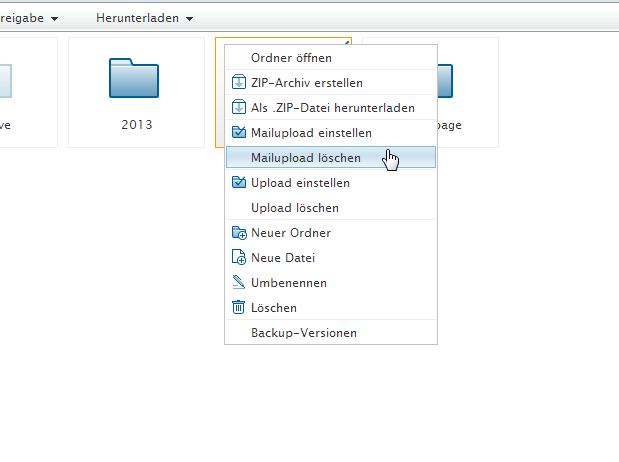619x462 pixels.
Task: Click the Neue Datei file icon
Action: click(238, 258)
